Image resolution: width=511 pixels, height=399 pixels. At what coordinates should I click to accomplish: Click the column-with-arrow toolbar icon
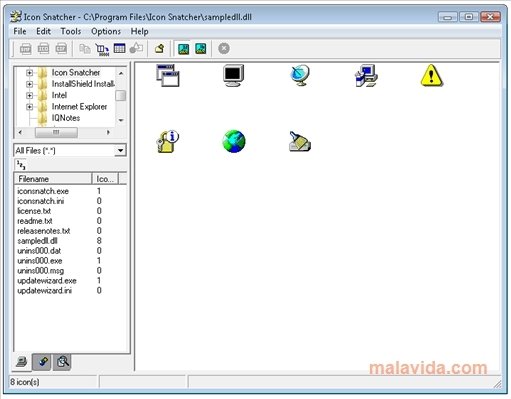tap(102, 49)
